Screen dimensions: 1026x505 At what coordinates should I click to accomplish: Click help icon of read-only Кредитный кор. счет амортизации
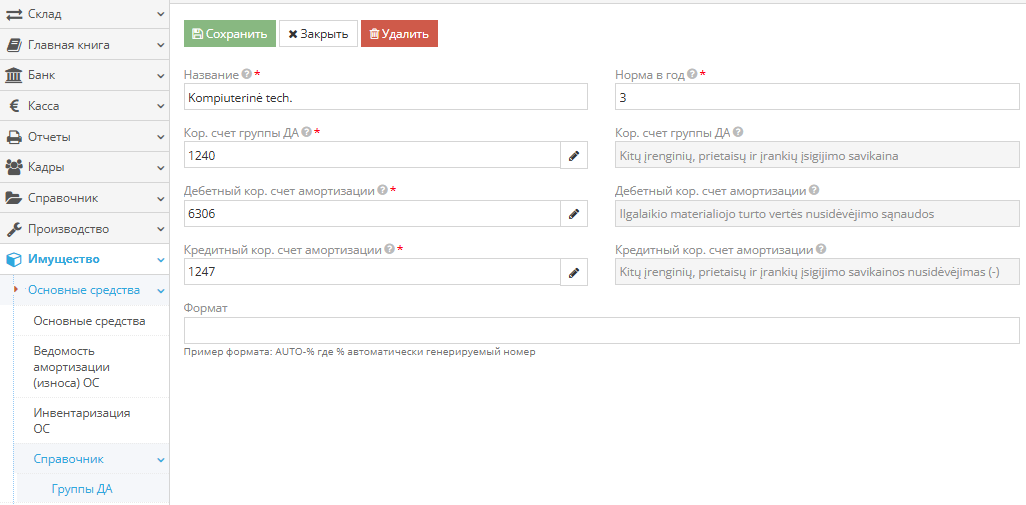tap(821, 249)
